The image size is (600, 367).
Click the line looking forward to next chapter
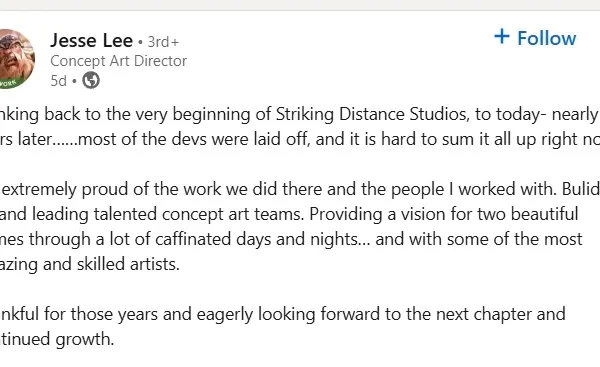[x=283, y=314]
